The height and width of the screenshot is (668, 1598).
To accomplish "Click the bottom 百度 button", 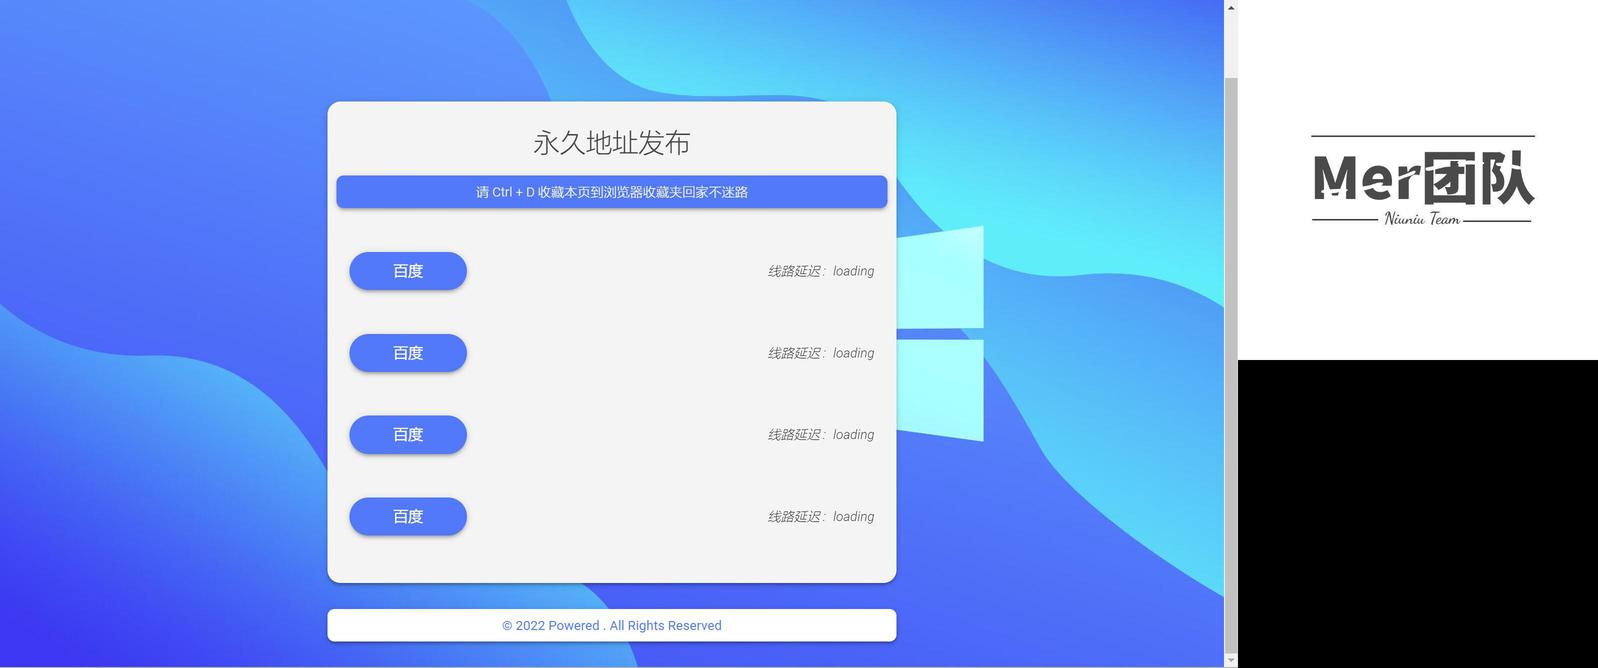I will (408, 517).
